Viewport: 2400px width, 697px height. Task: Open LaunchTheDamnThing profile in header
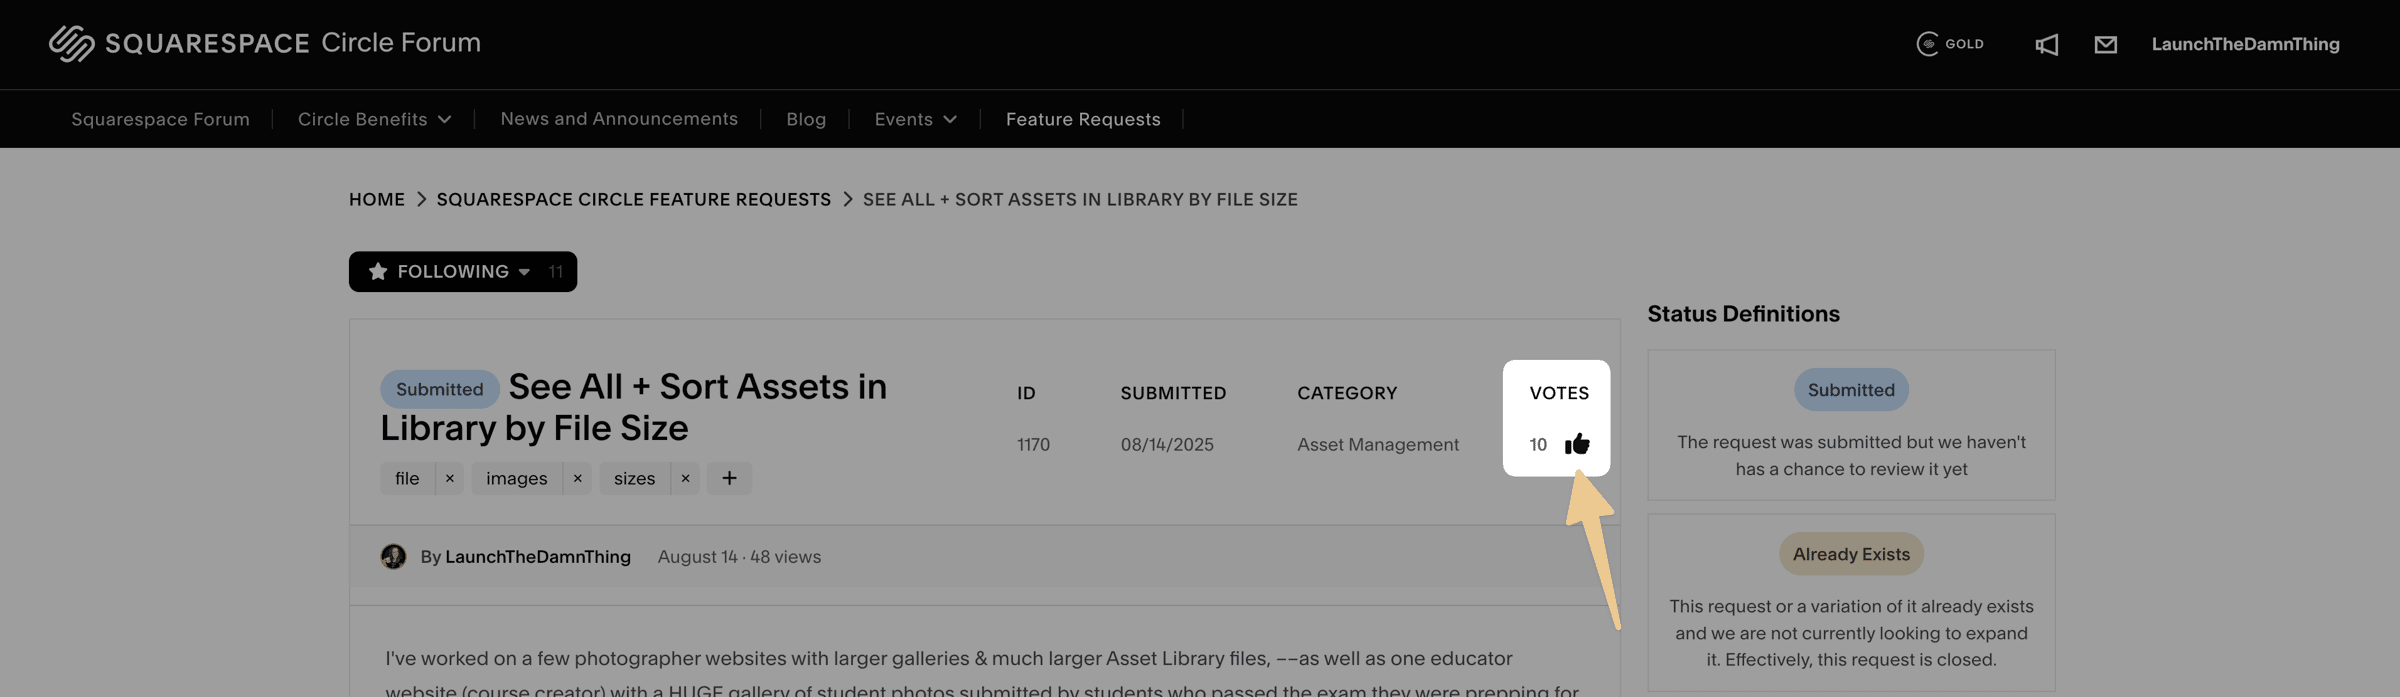click(x=2245, y=44)
